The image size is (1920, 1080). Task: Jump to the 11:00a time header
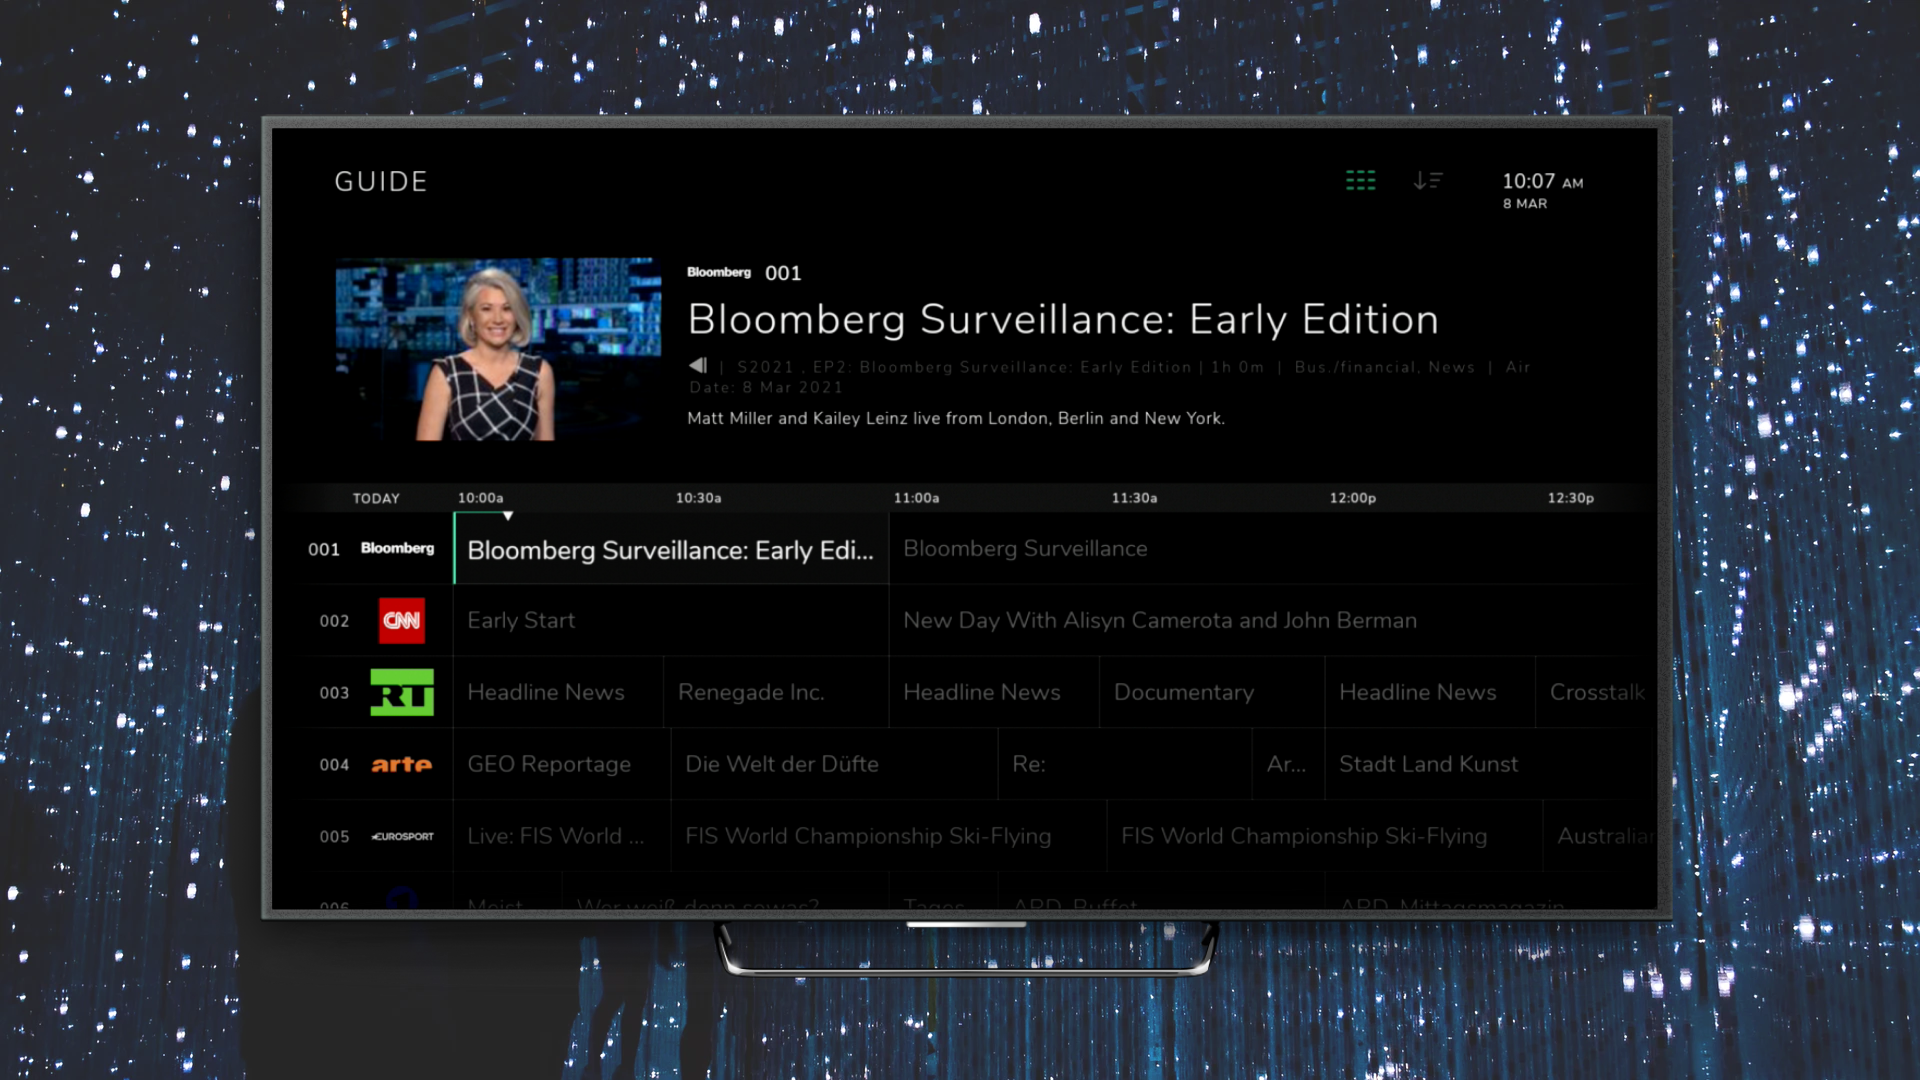click(916, 498)
